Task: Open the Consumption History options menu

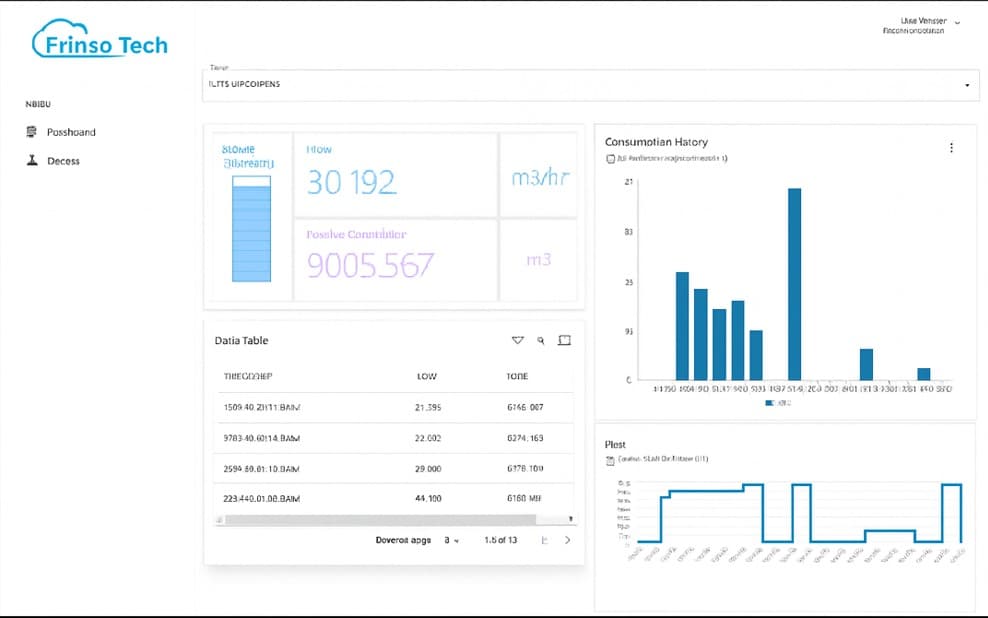Action: (x=951, y=146)
